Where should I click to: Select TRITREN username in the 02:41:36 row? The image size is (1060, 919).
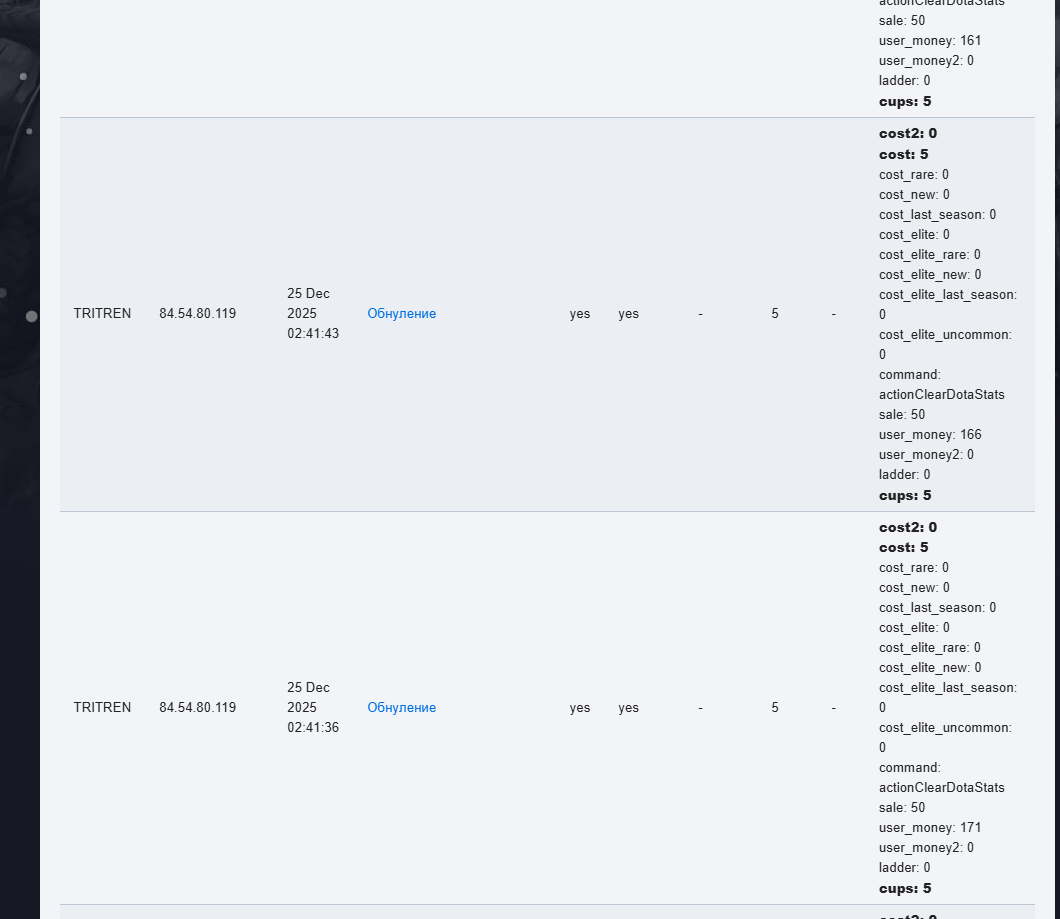point(102,708)
